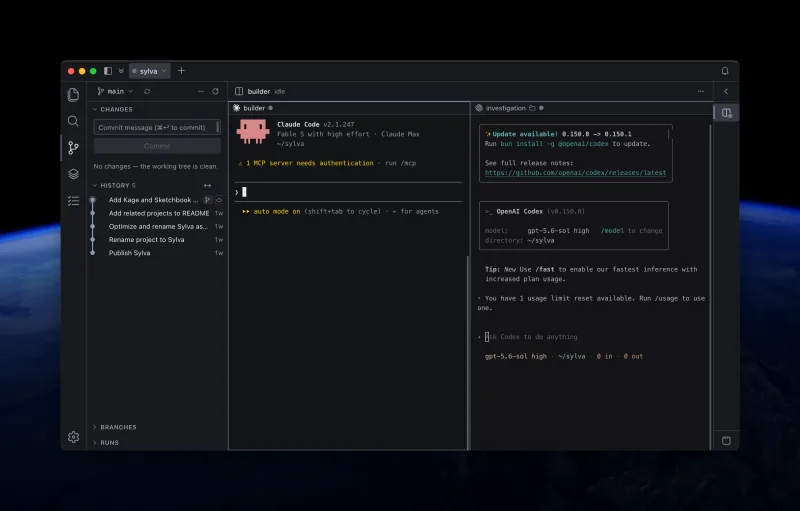This screenshot has height=511, width=800.
Task: Select the Source Control branch sidebar icon
Action: click(73, 148)
